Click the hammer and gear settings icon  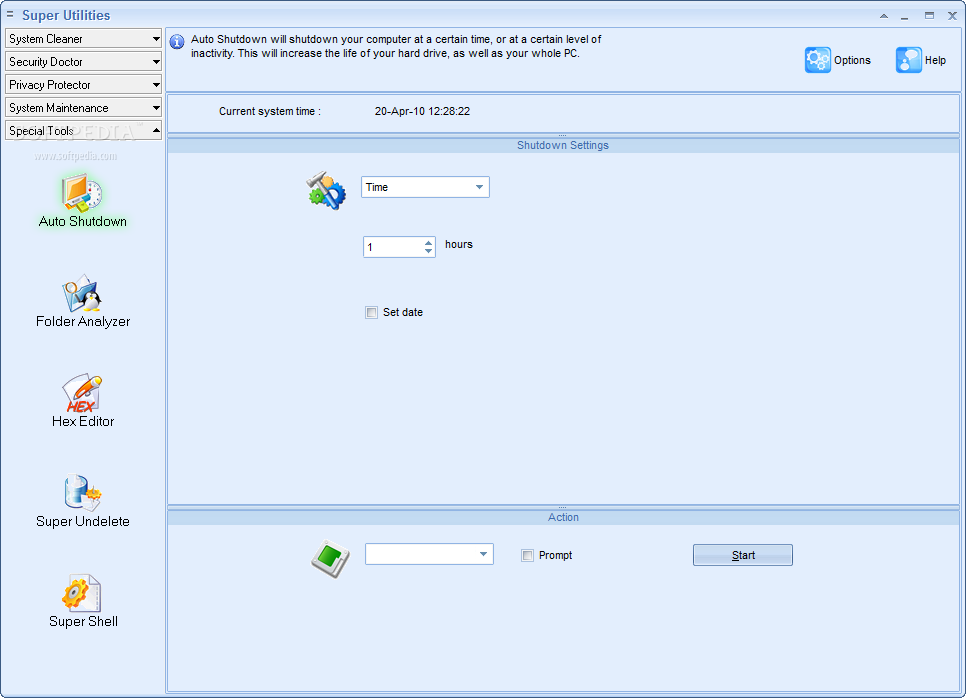(x=326, y=190)
